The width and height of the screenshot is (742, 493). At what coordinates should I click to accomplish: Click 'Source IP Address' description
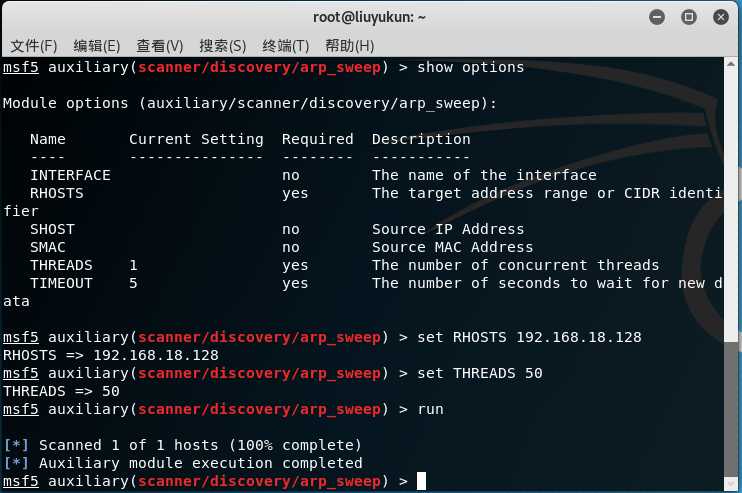click(448, 229)
